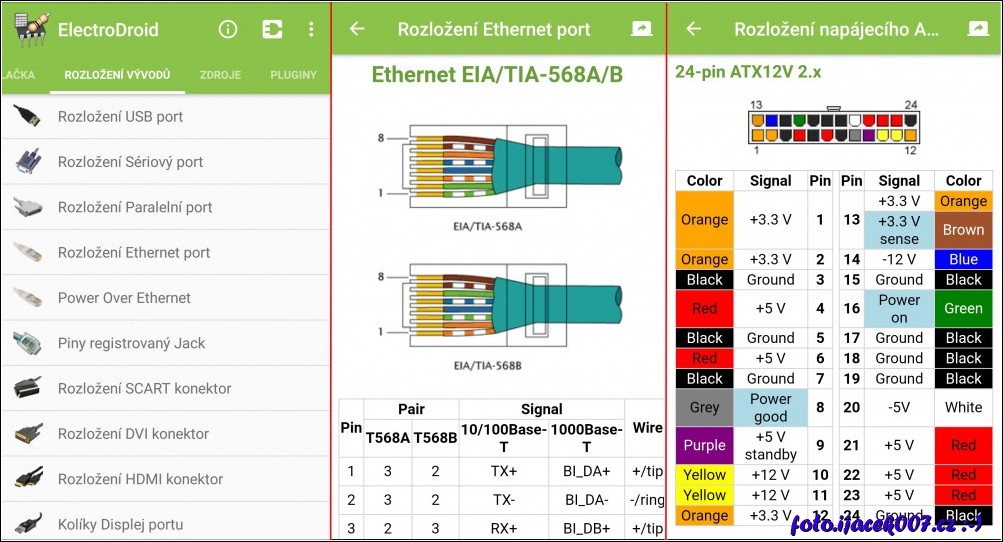Tap the EIA/TIA-568A connector diagram
The image size is (1003, 542).
click(x=498, y=162)
